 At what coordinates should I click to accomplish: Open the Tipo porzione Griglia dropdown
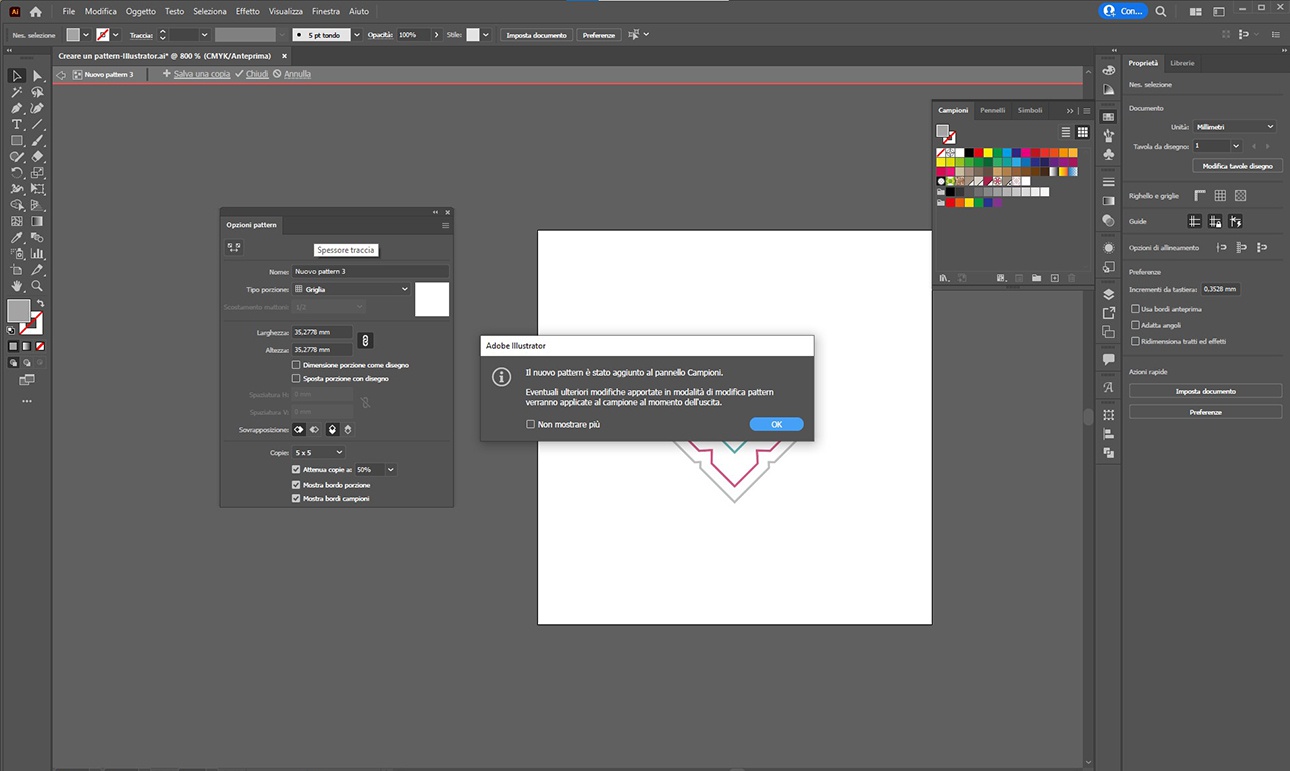(350, 288)
